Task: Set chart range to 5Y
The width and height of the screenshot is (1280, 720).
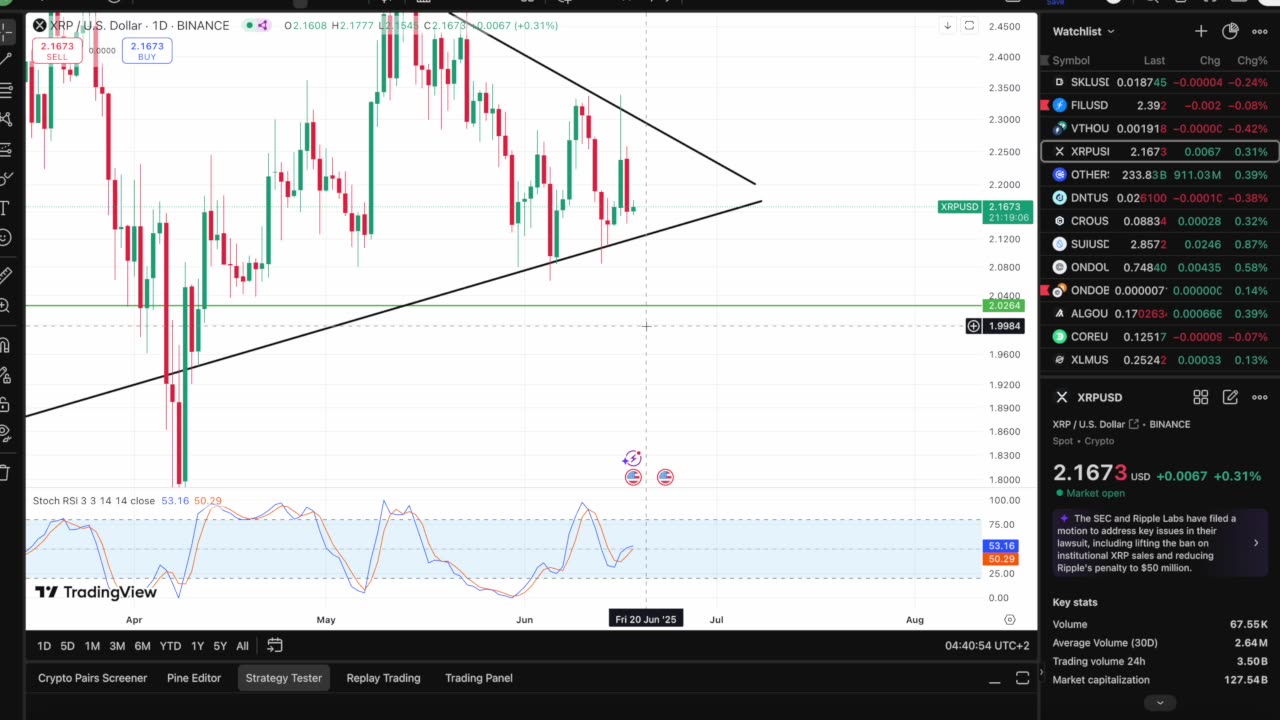Action: pyautogui.click(x=220, y=646)
